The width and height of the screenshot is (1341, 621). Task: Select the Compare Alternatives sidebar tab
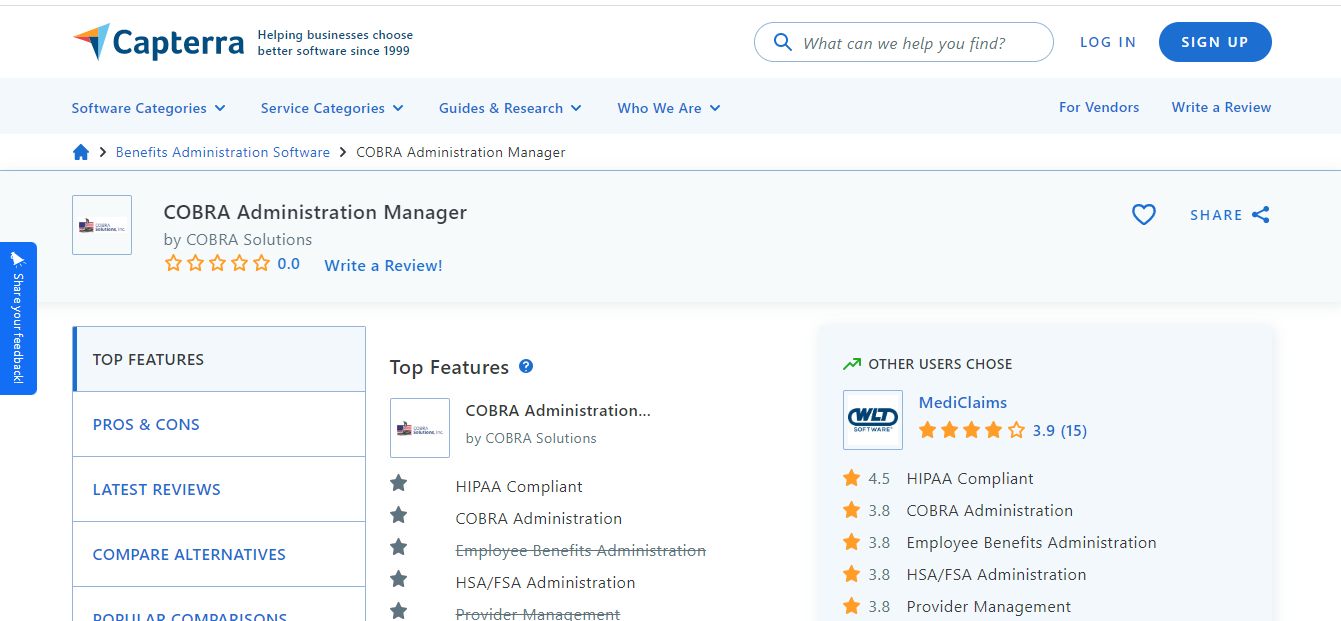click(219, 554)
